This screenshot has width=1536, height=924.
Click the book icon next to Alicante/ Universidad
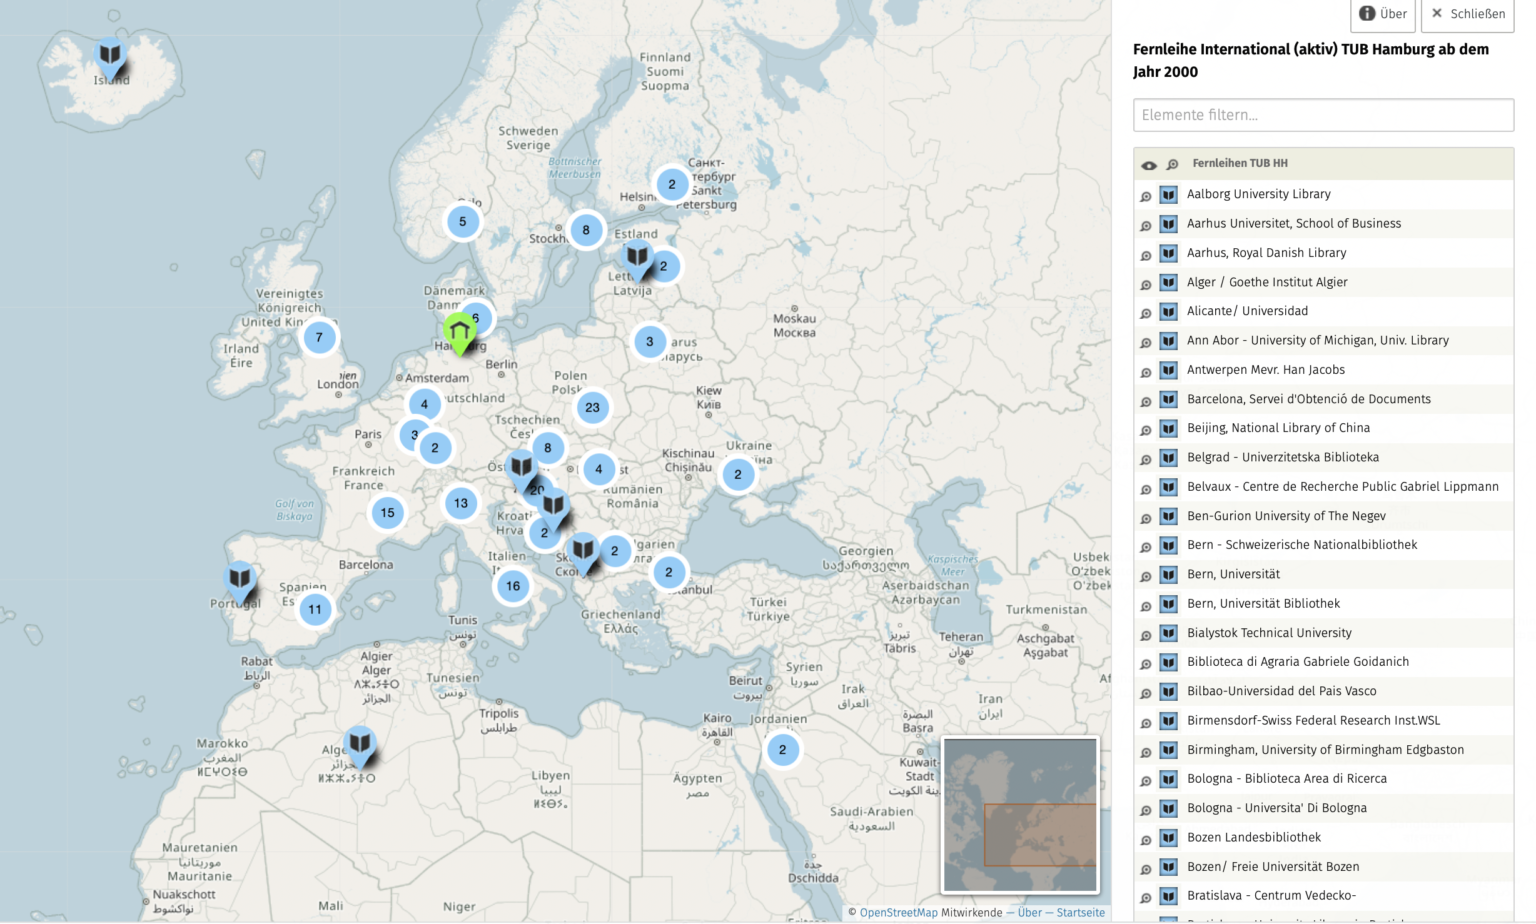1168,311
